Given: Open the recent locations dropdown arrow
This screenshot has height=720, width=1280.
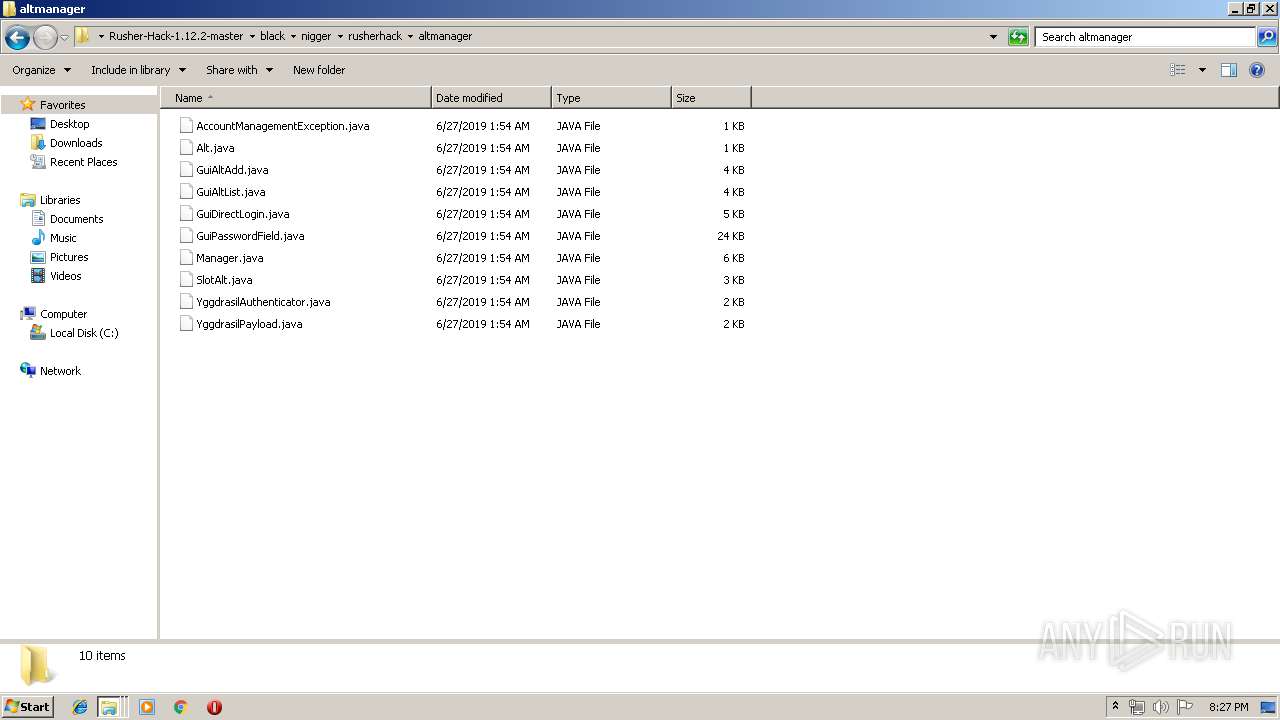Looking at the screenshot, I should [x=64, y=38].
